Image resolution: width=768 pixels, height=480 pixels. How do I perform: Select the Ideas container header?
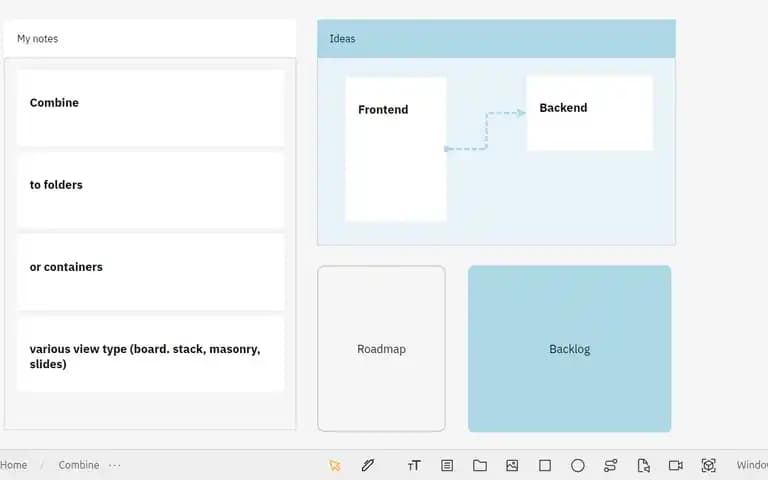pos(496,39)
